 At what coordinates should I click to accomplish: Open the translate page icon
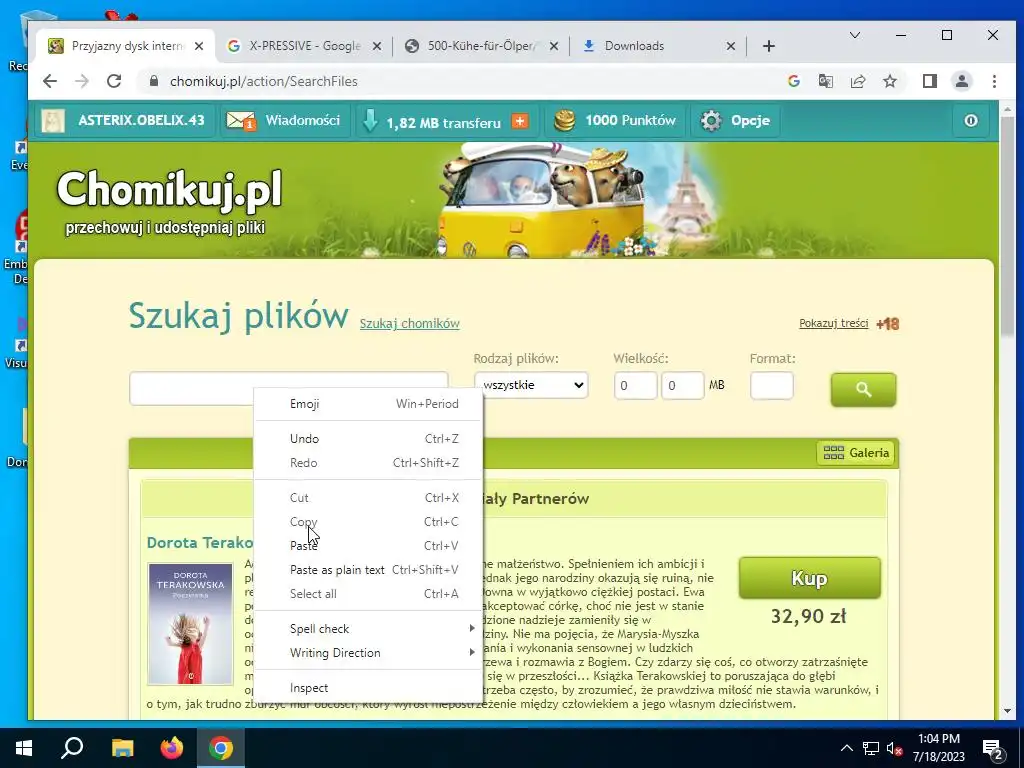tap(825, 81)
